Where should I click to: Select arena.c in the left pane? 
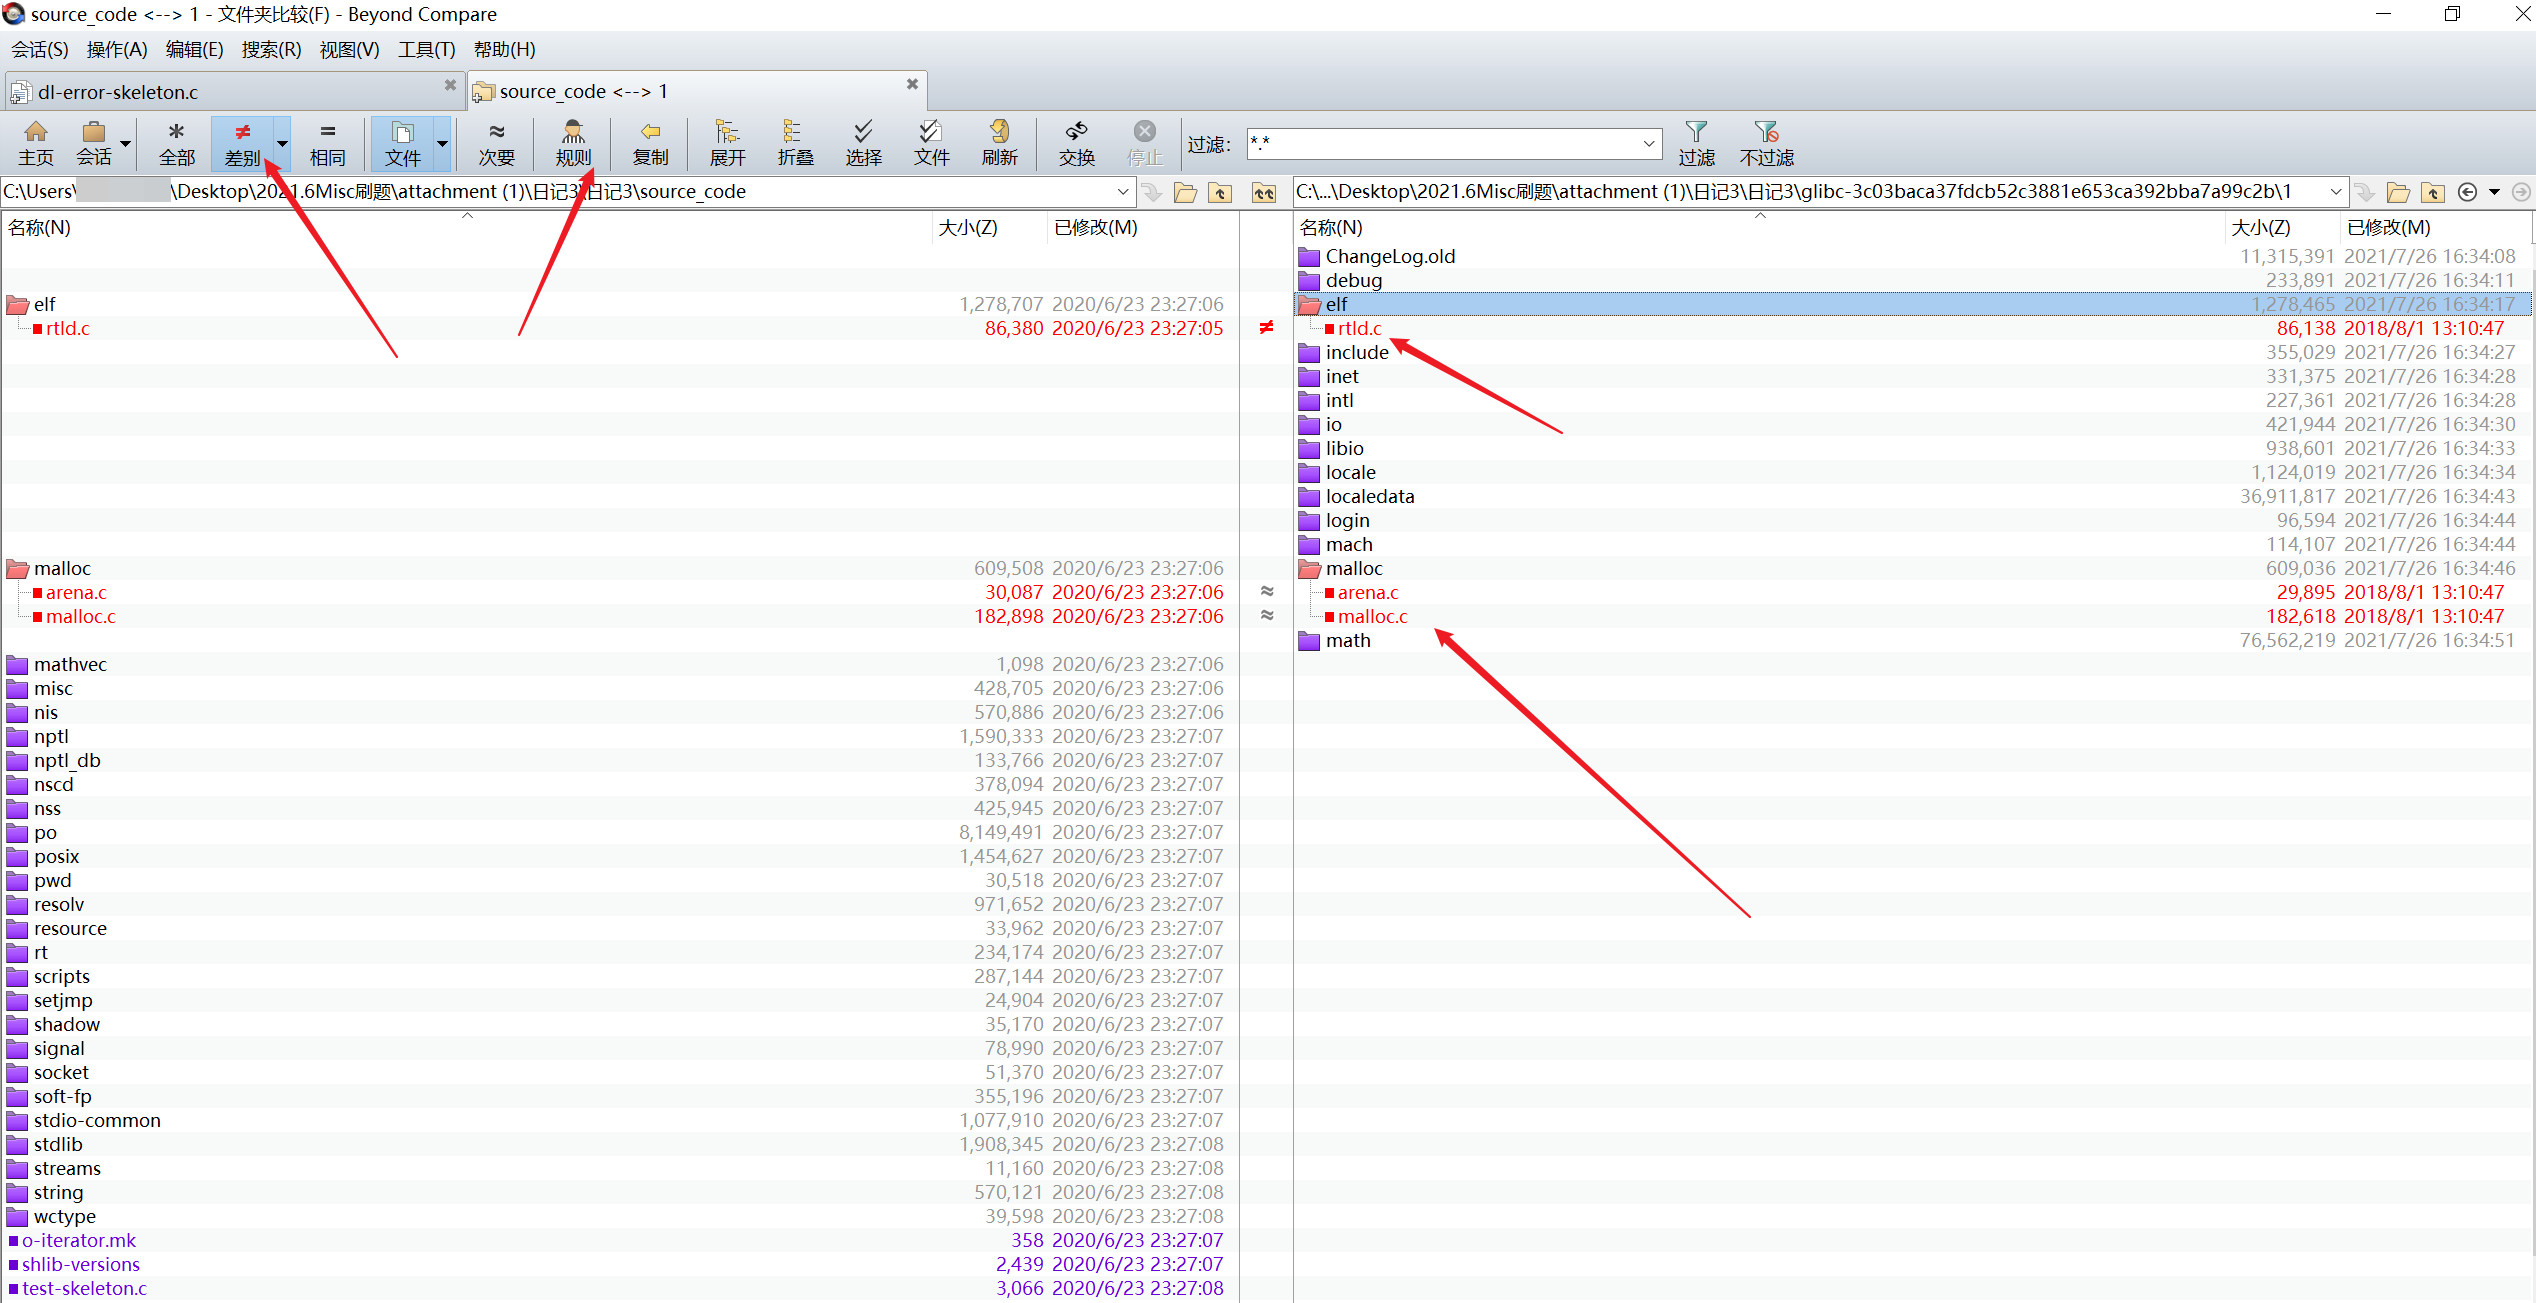(75, 593)
